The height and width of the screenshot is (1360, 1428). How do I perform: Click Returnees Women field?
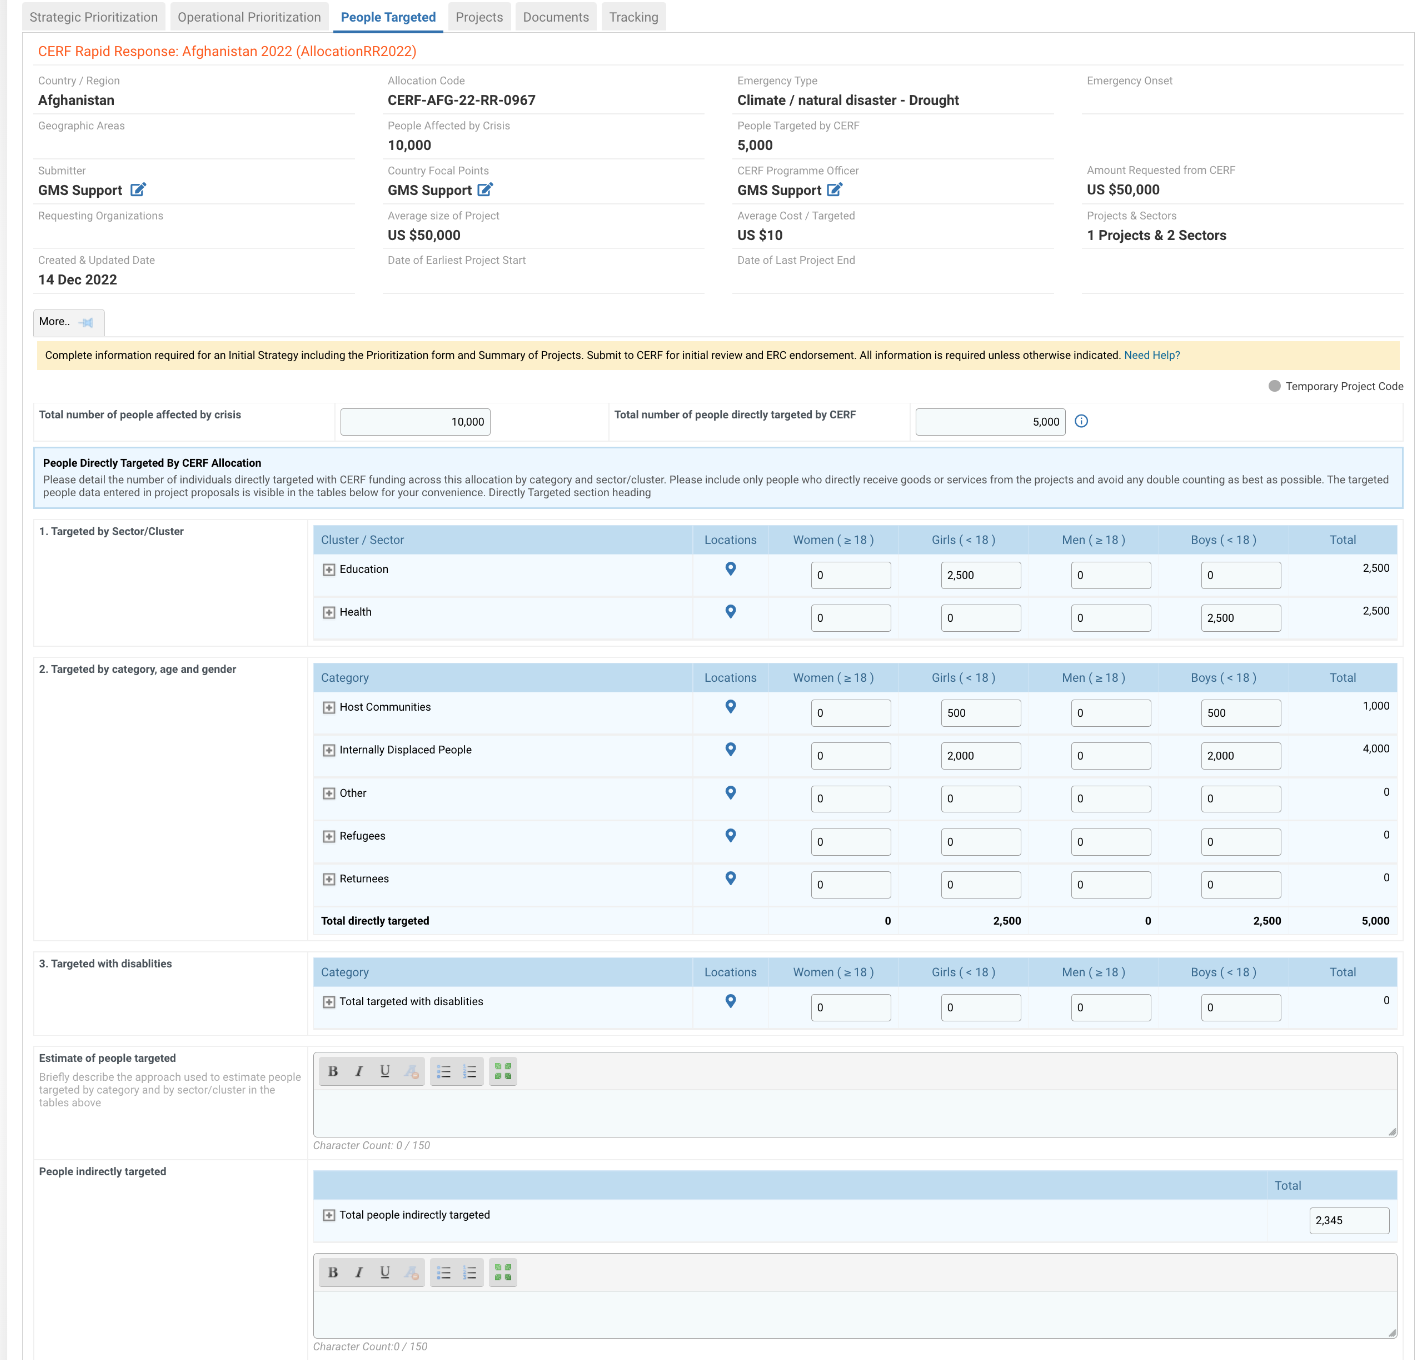[x=851, y=885]
